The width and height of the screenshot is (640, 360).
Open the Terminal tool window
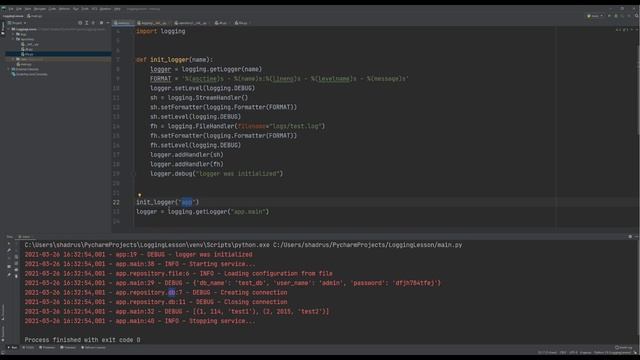(68, 348)
